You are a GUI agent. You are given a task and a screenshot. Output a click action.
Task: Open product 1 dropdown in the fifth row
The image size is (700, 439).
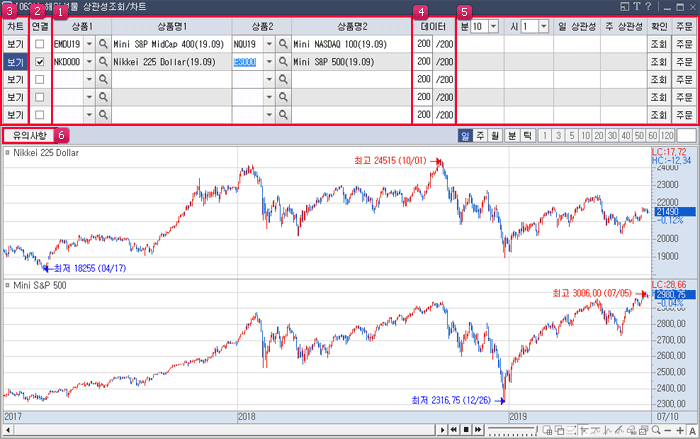tap(89, 115)
